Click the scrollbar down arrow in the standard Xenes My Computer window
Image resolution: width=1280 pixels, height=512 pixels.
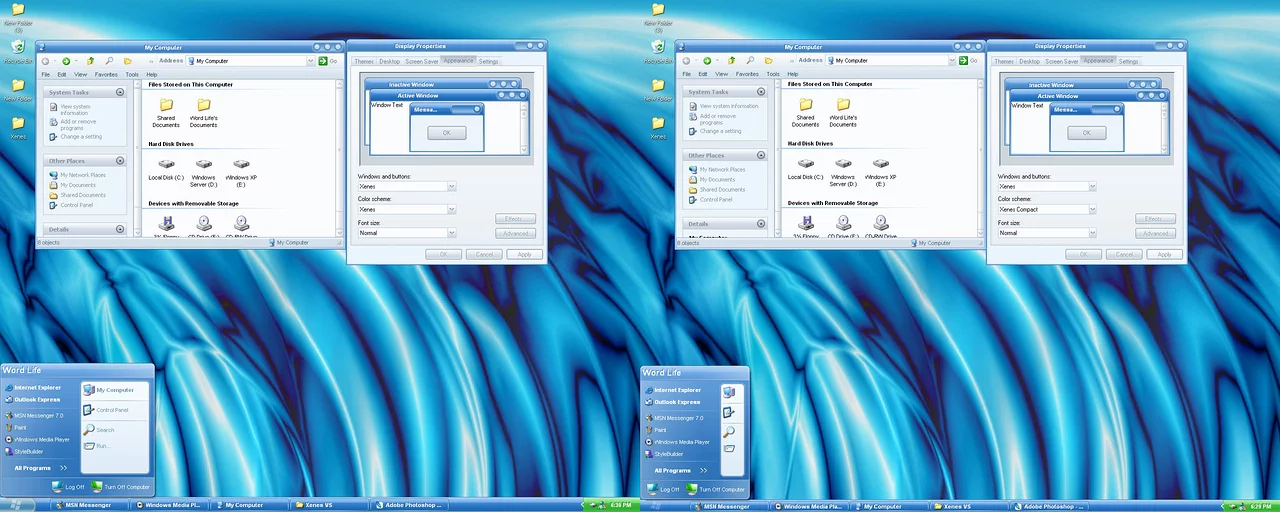point(340,231)
